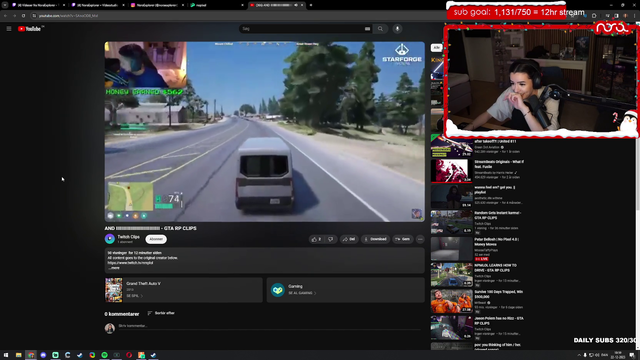The height and width of the screenshot is (360, 640).
Task: Expand description with ...more
Action: pos(114,268)
